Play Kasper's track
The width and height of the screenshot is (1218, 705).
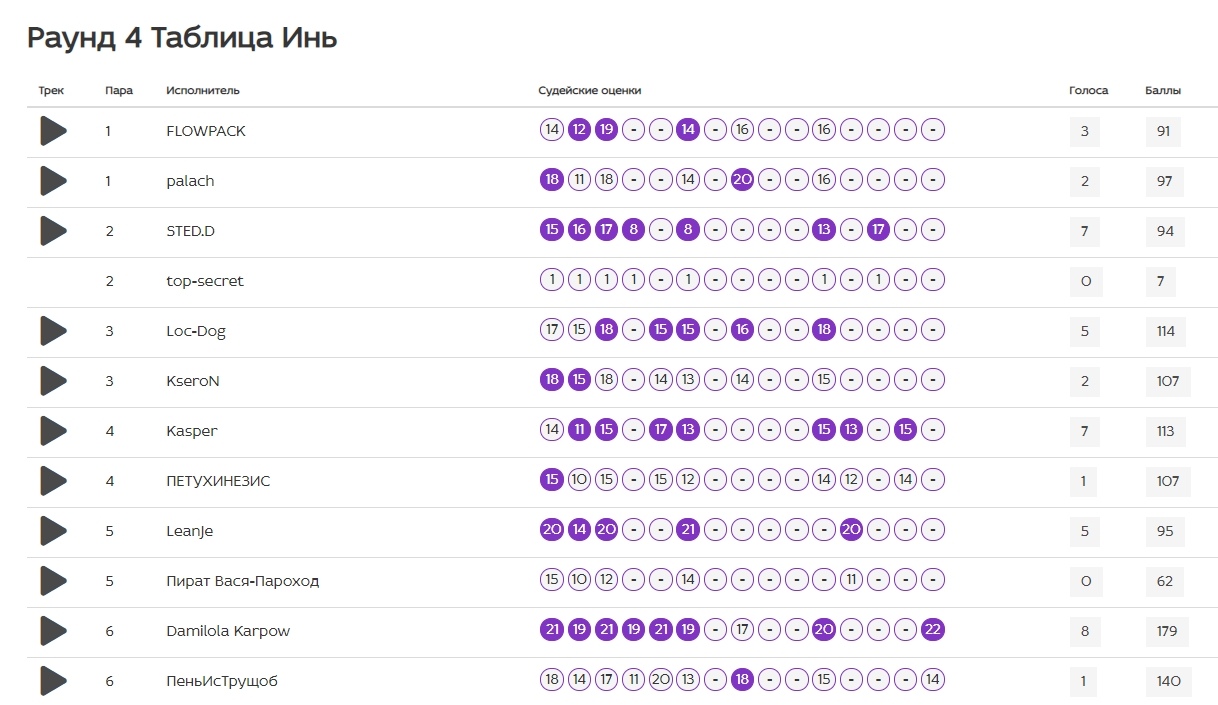[x=53, y=431]
